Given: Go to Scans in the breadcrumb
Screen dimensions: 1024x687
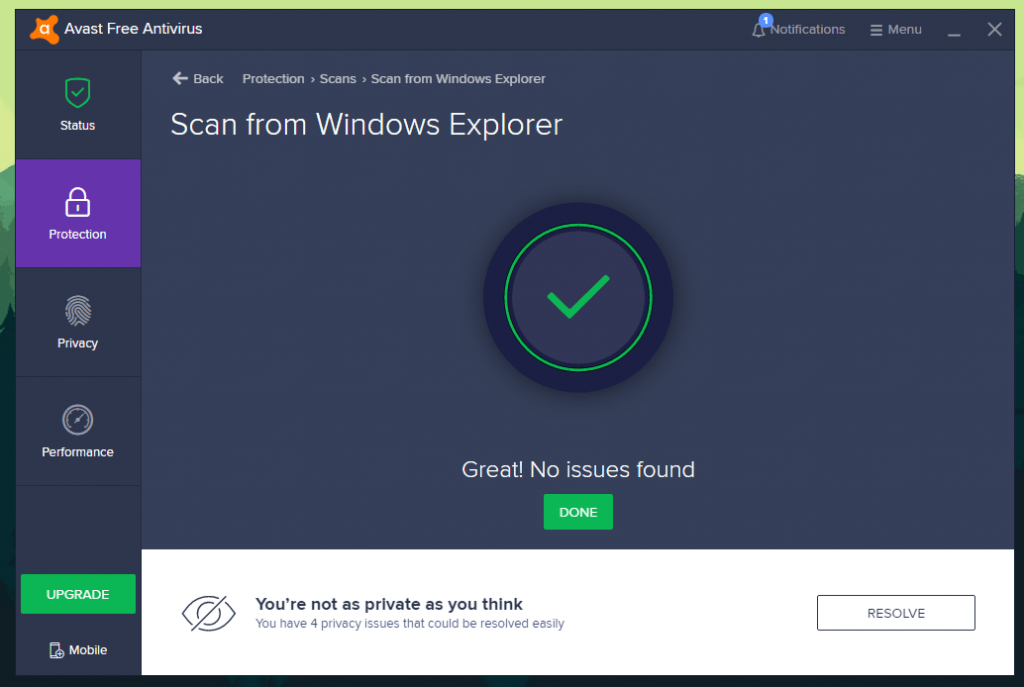Looking at the screenshot, I should (338, 79).
